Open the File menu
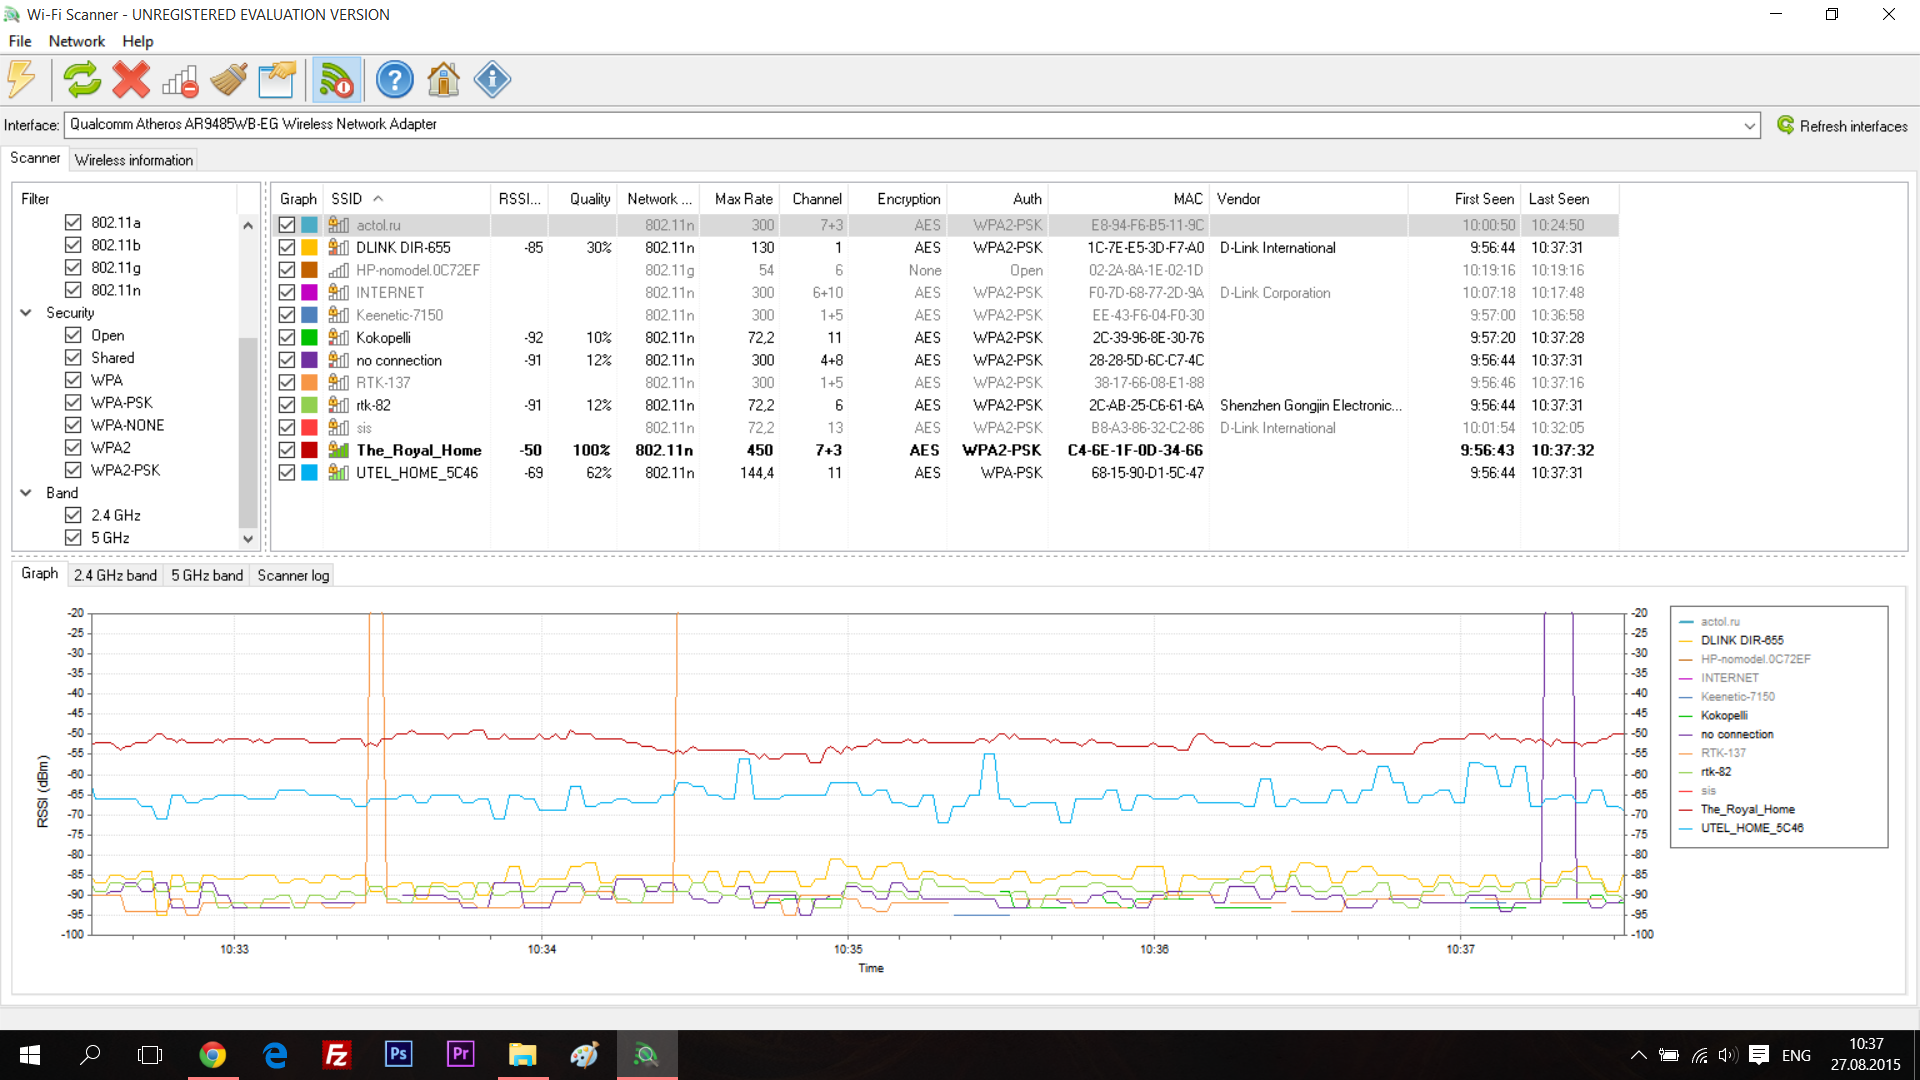This screenshot has width=1920, height=1080. coord(20,41)
